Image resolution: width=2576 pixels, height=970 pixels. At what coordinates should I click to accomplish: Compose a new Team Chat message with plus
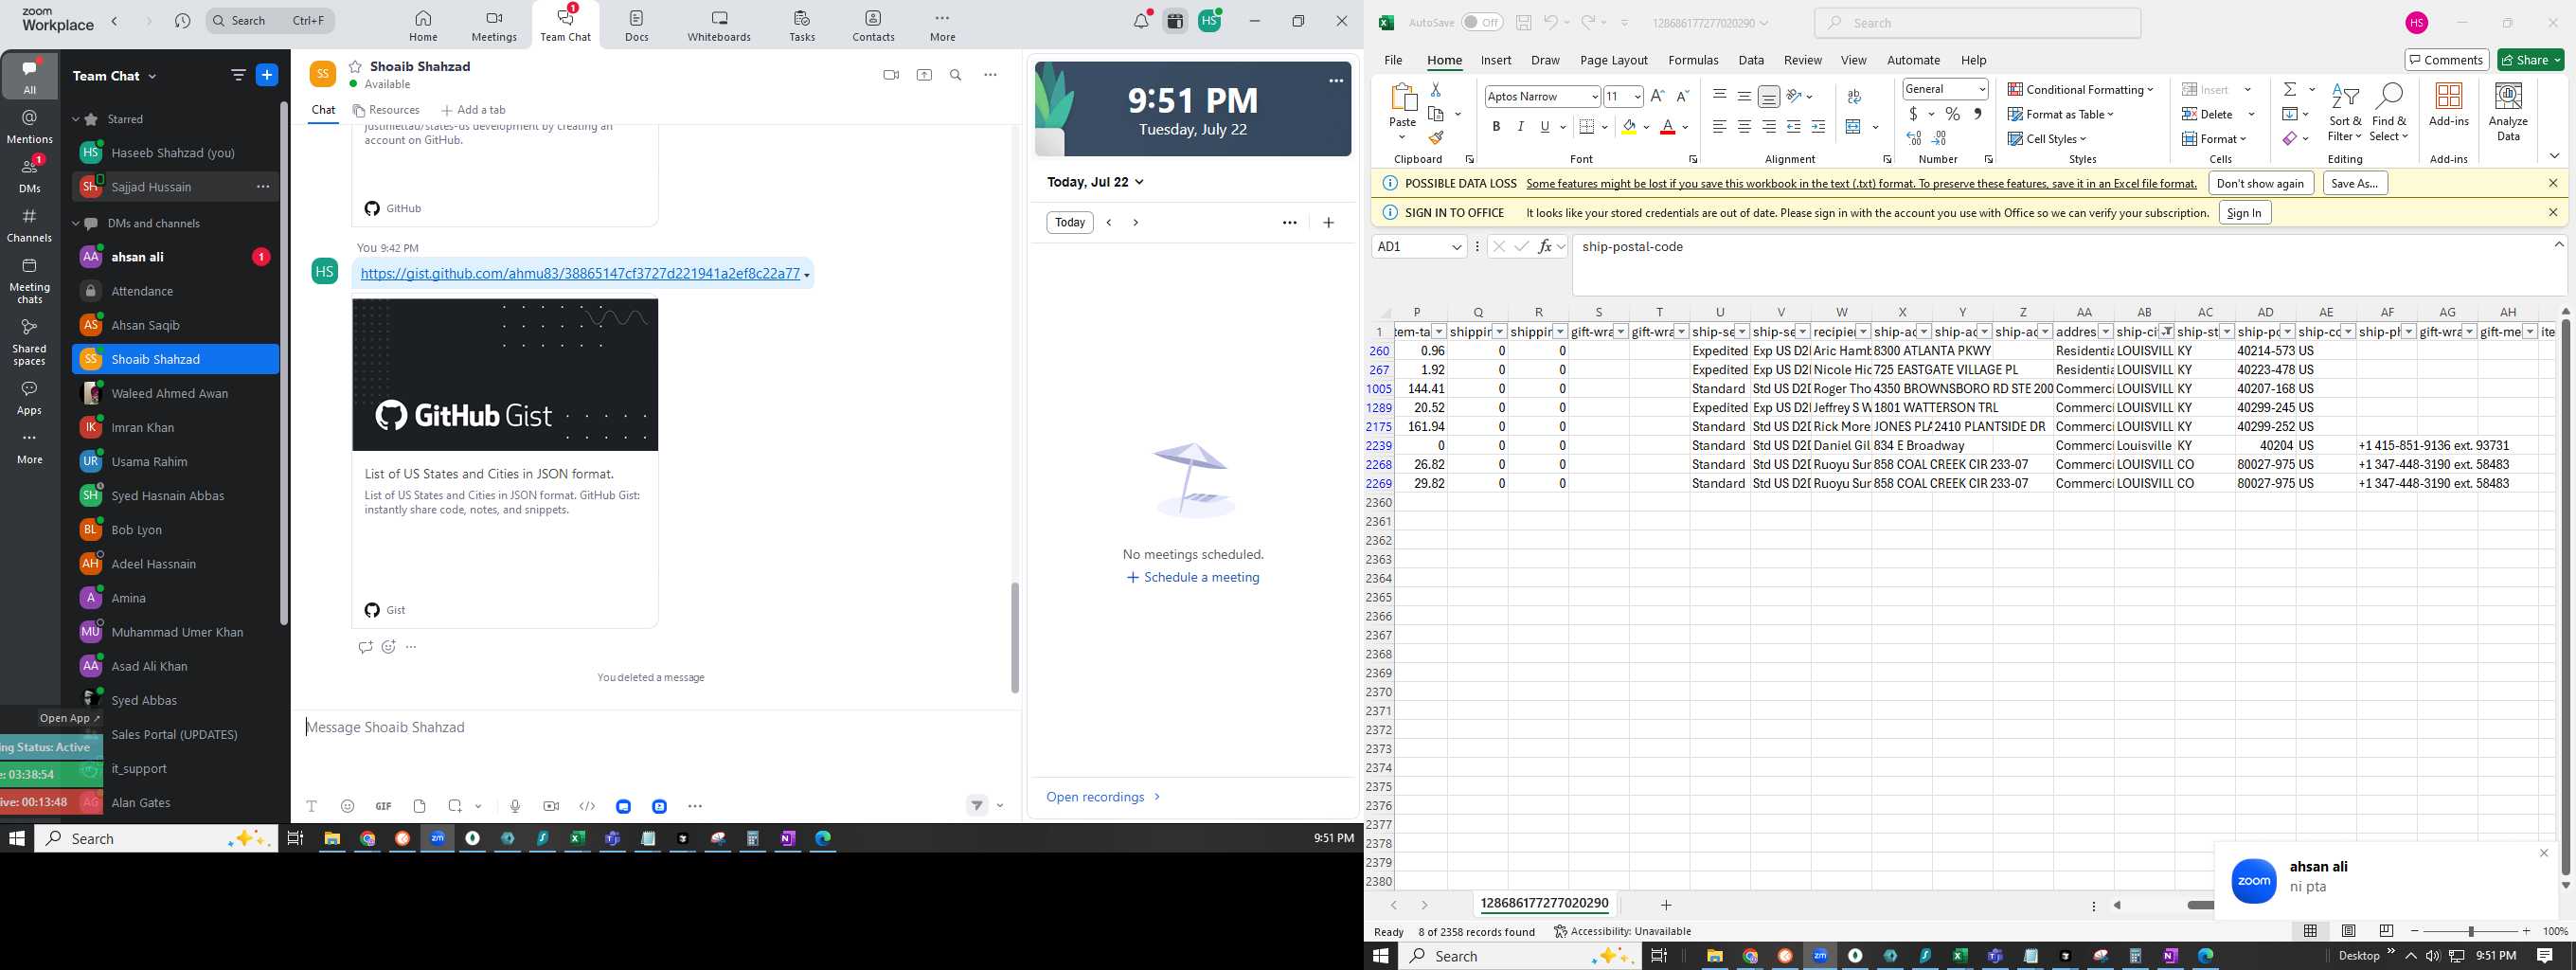pos(267,75)
